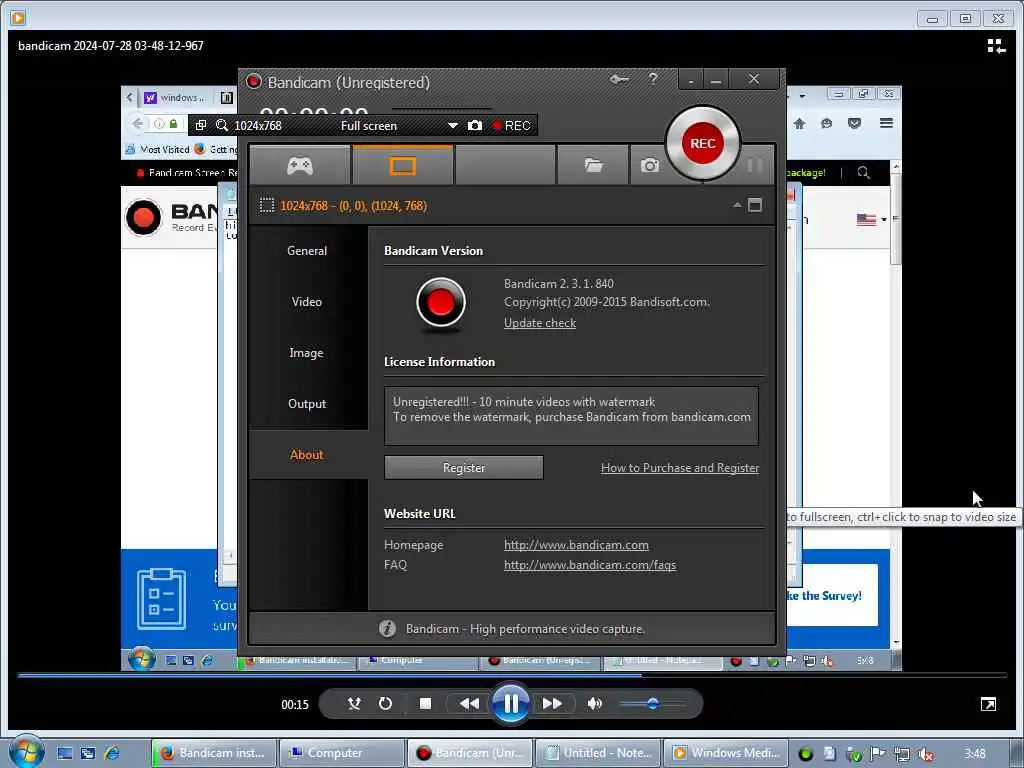
Task: Click the muted volume tray icon
Action: tap(925, 754)
